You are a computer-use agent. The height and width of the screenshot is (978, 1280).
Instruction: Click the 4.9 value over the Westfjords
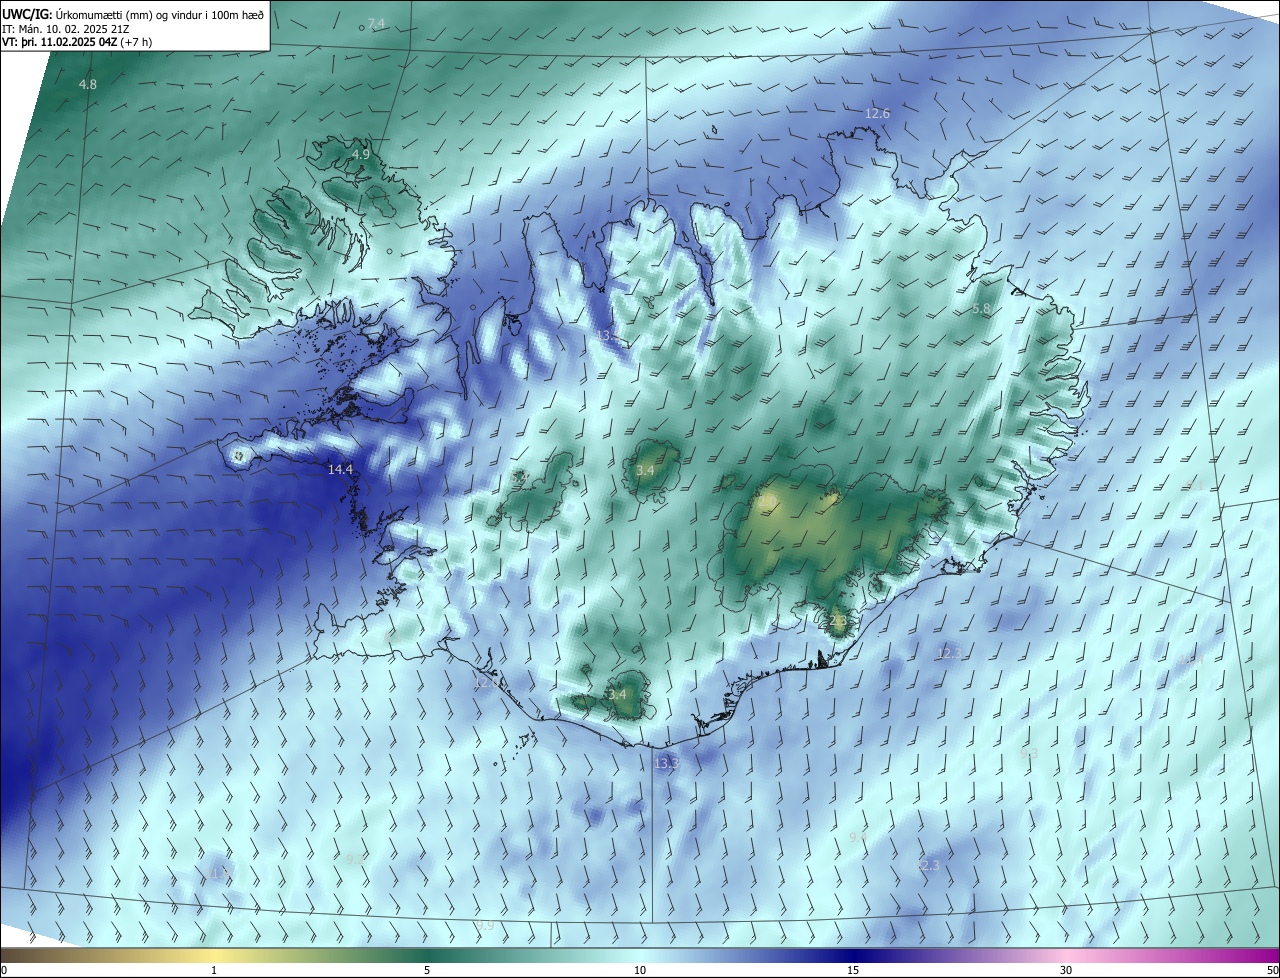tap(360, 155)
